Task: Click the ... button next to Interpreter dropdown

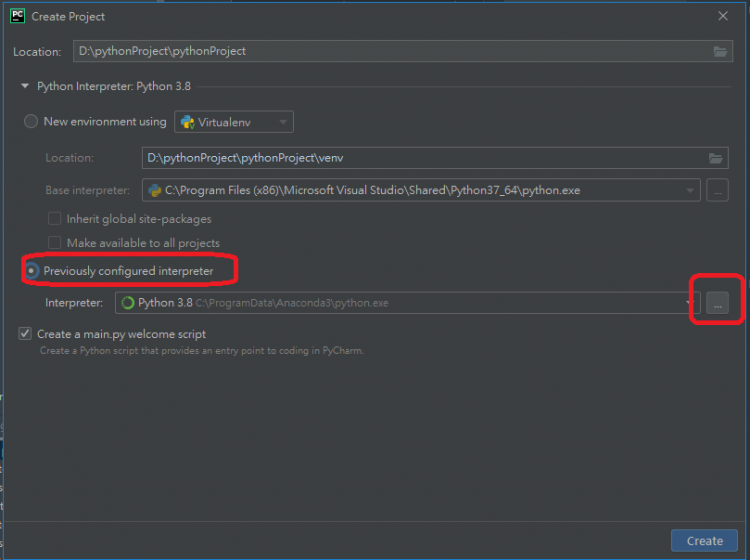Action: [717, 303]
